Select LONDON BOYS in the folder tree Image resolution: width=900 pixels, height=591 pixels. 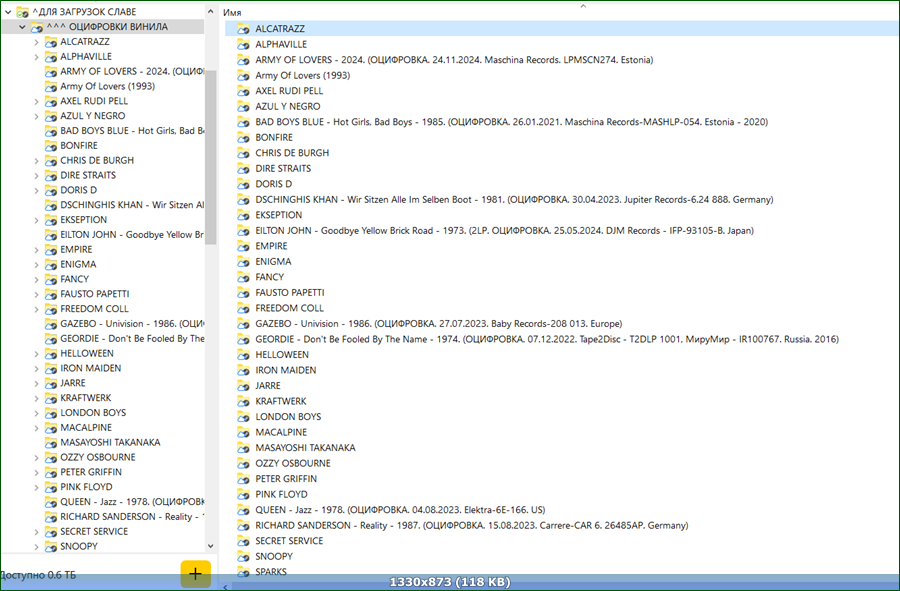[x=93, y=413]
